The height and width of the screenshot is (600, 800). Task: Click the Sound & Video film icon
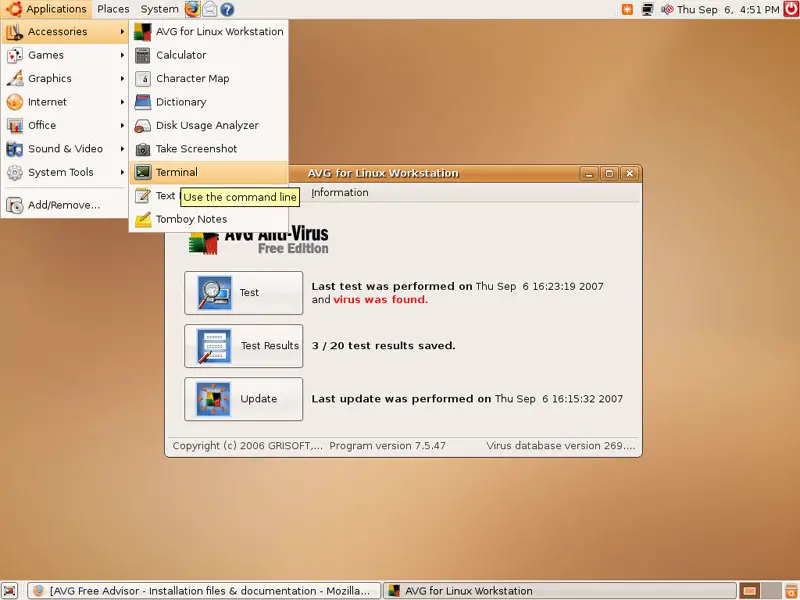click(15, 149)
